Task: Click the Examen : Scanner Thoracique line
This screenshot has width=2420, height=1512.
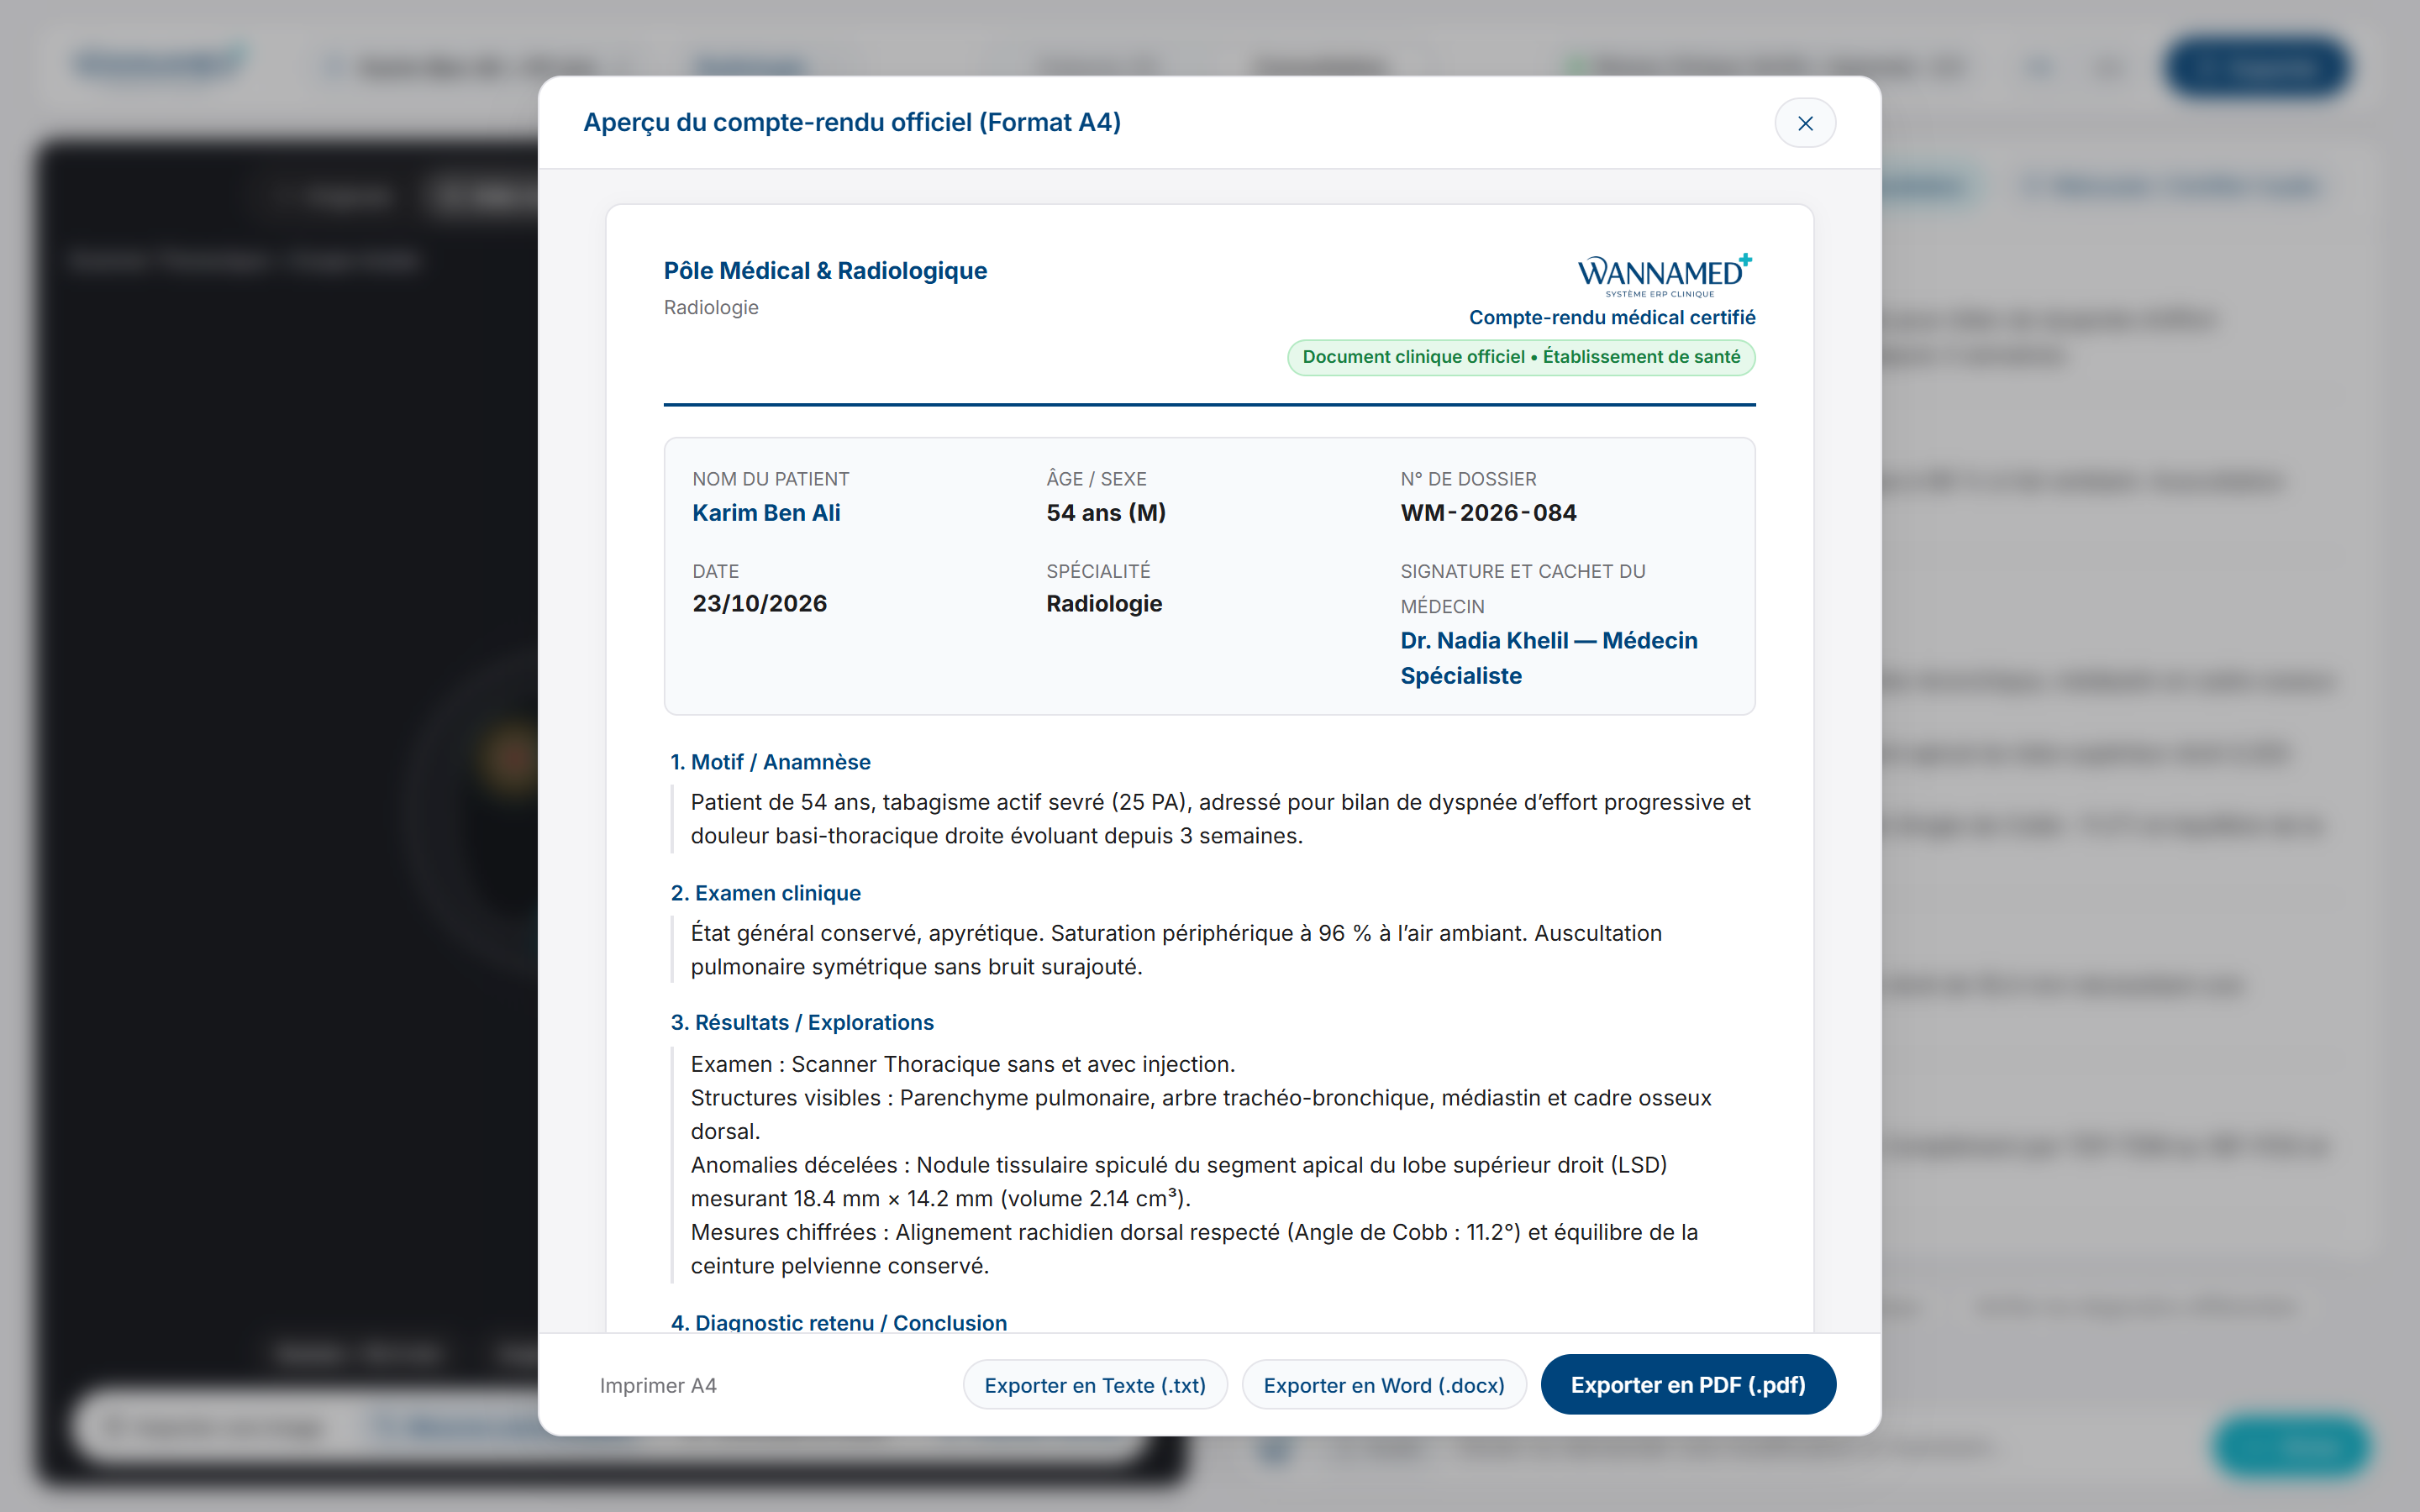Action: [963, 1064]
